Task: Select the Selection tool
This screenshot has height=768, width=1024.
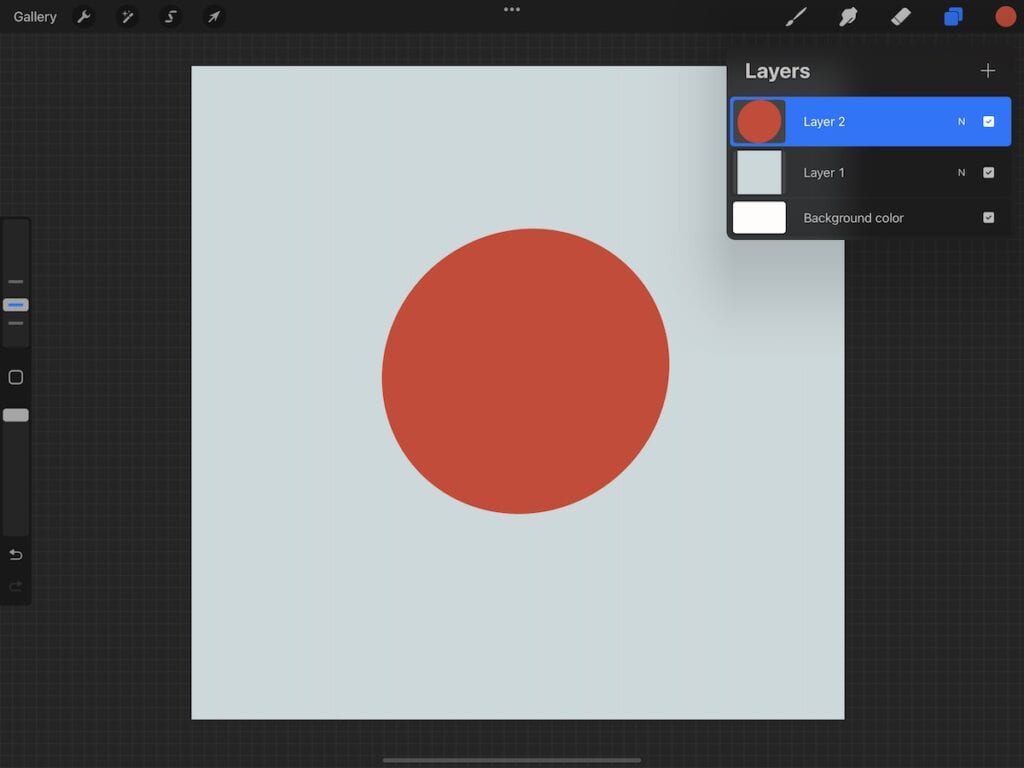Action: point(170,16)
